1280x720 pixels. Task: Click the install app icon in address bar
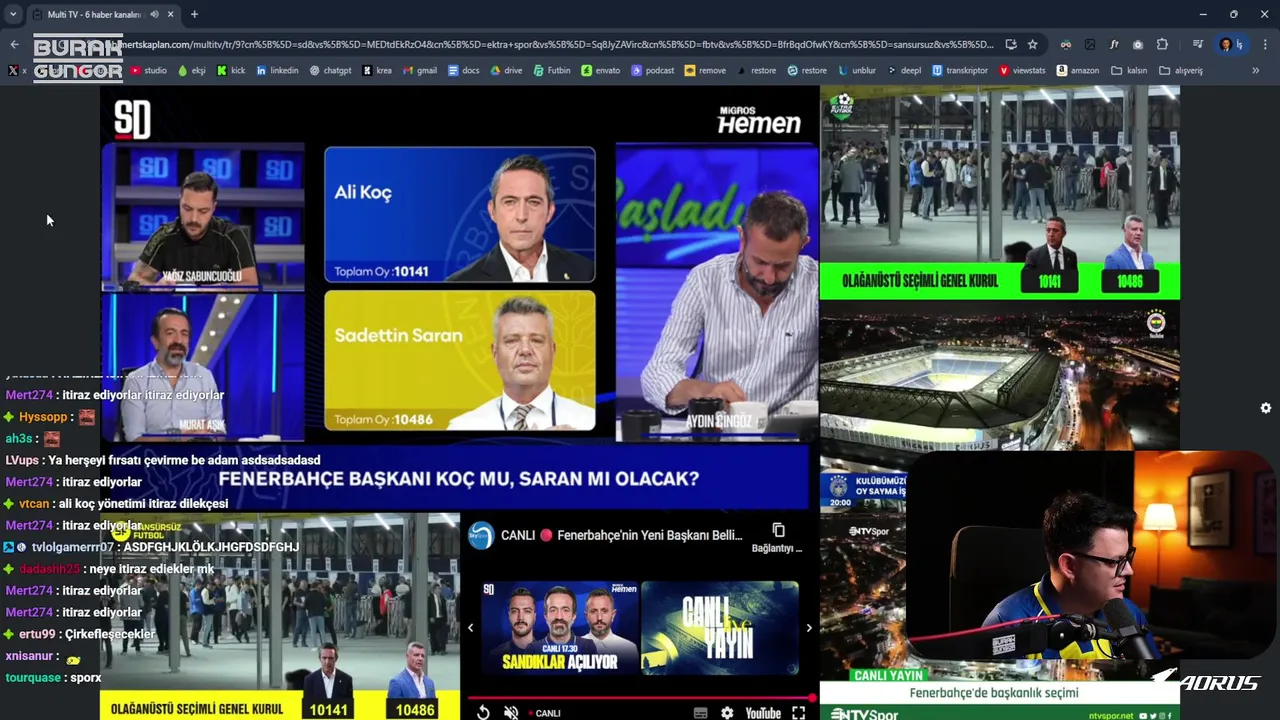[x=1011, y=44]
